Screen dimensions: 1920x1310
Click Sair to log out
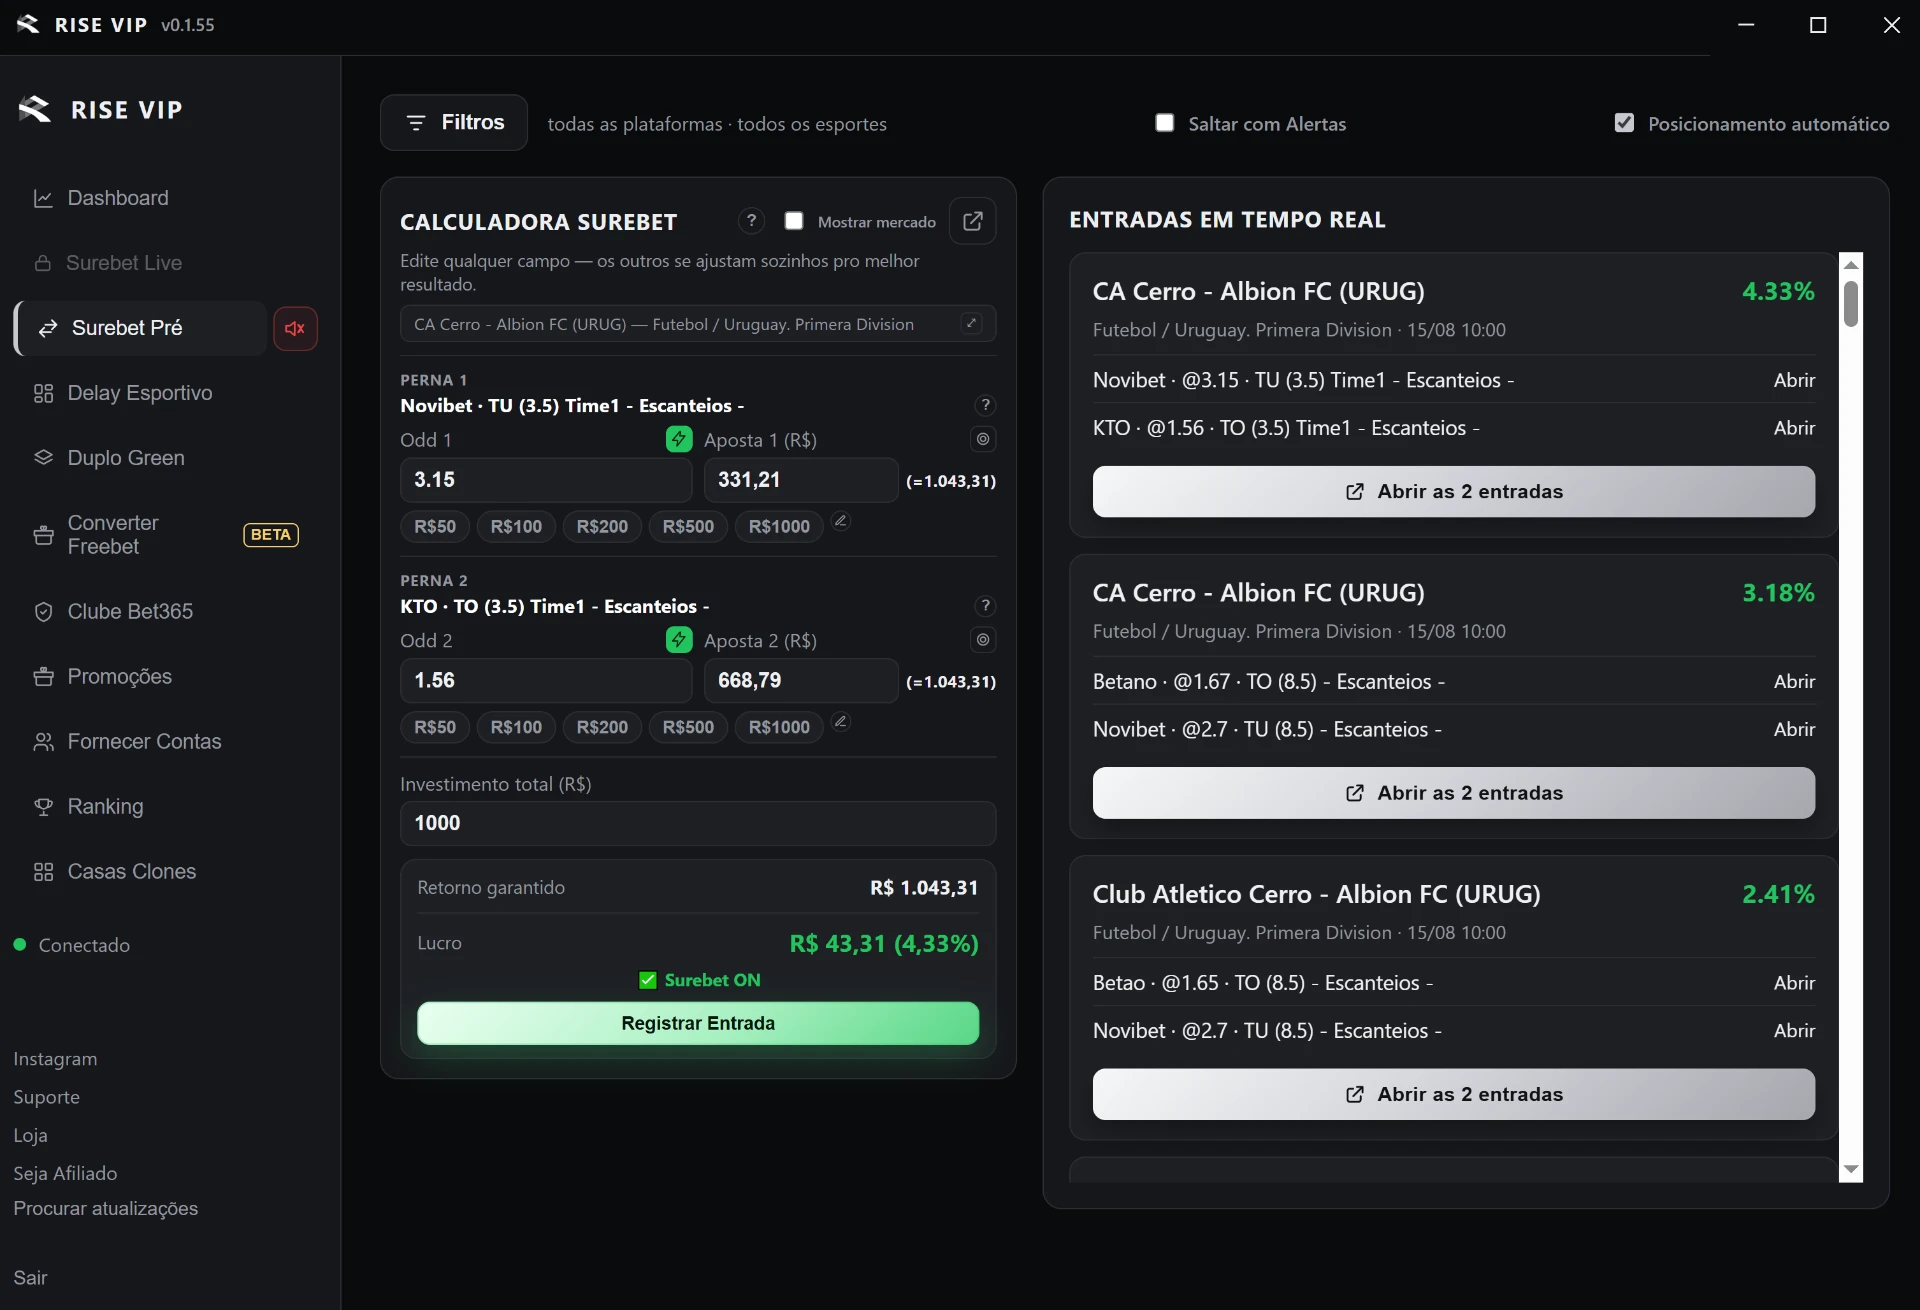(30, 1278)
